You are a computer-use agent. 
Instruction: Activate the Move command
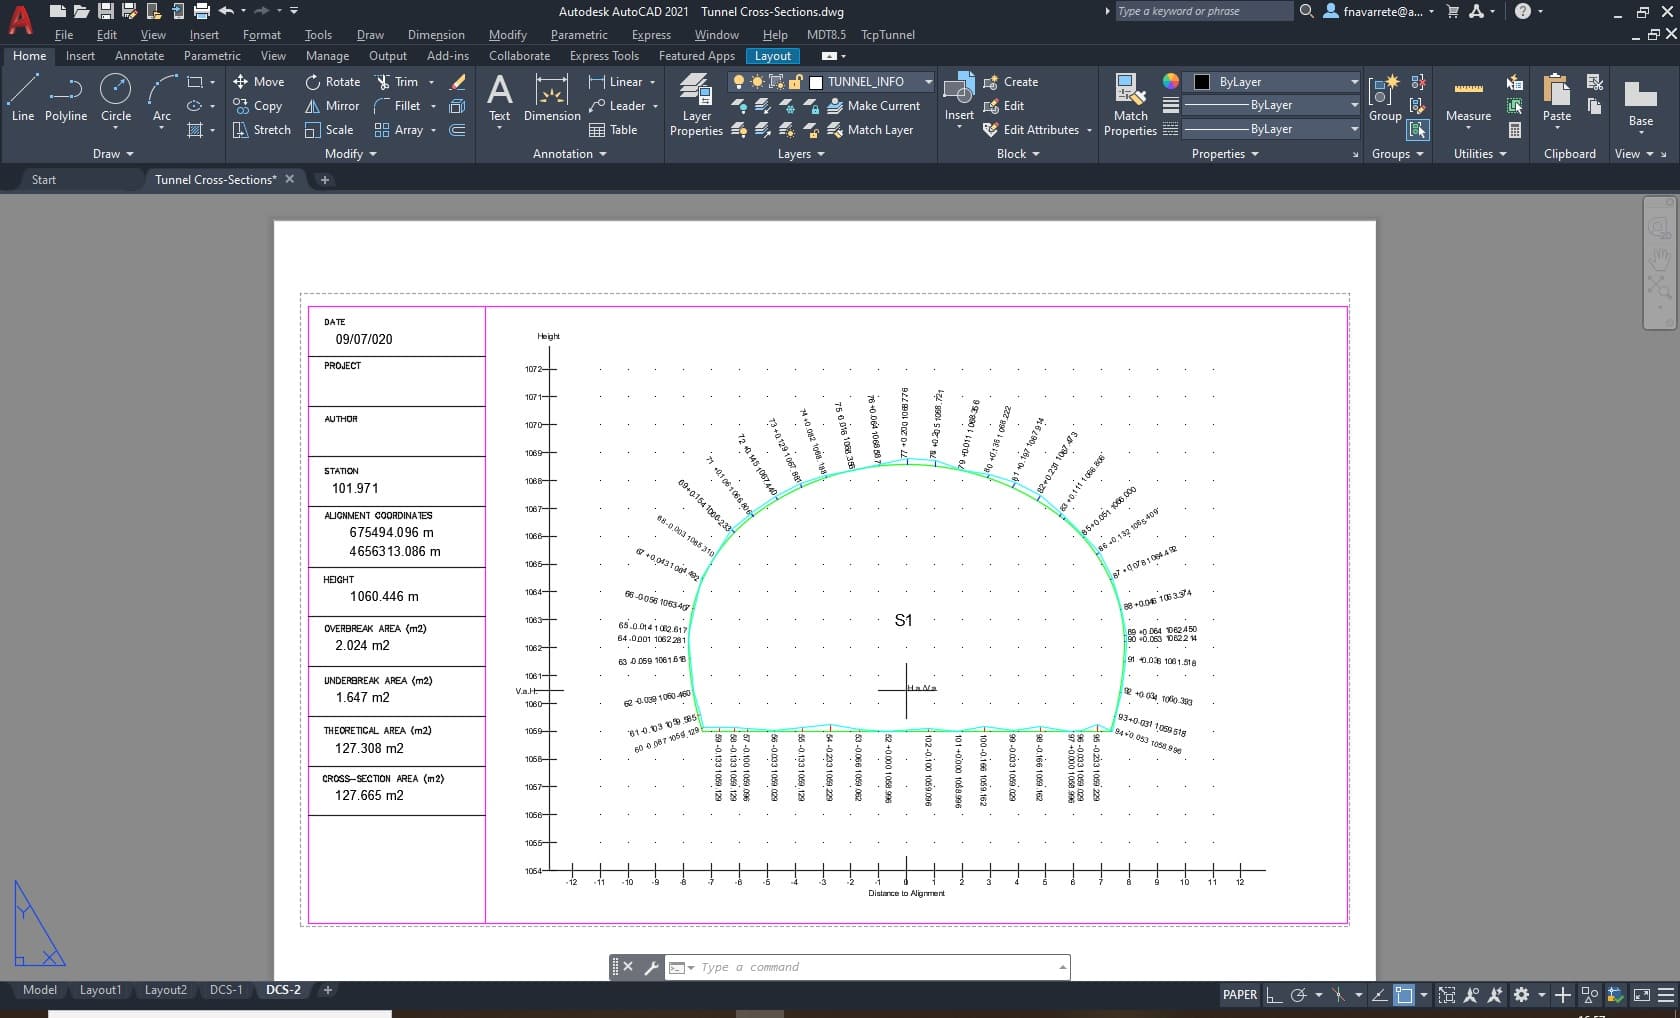[259, 82]
